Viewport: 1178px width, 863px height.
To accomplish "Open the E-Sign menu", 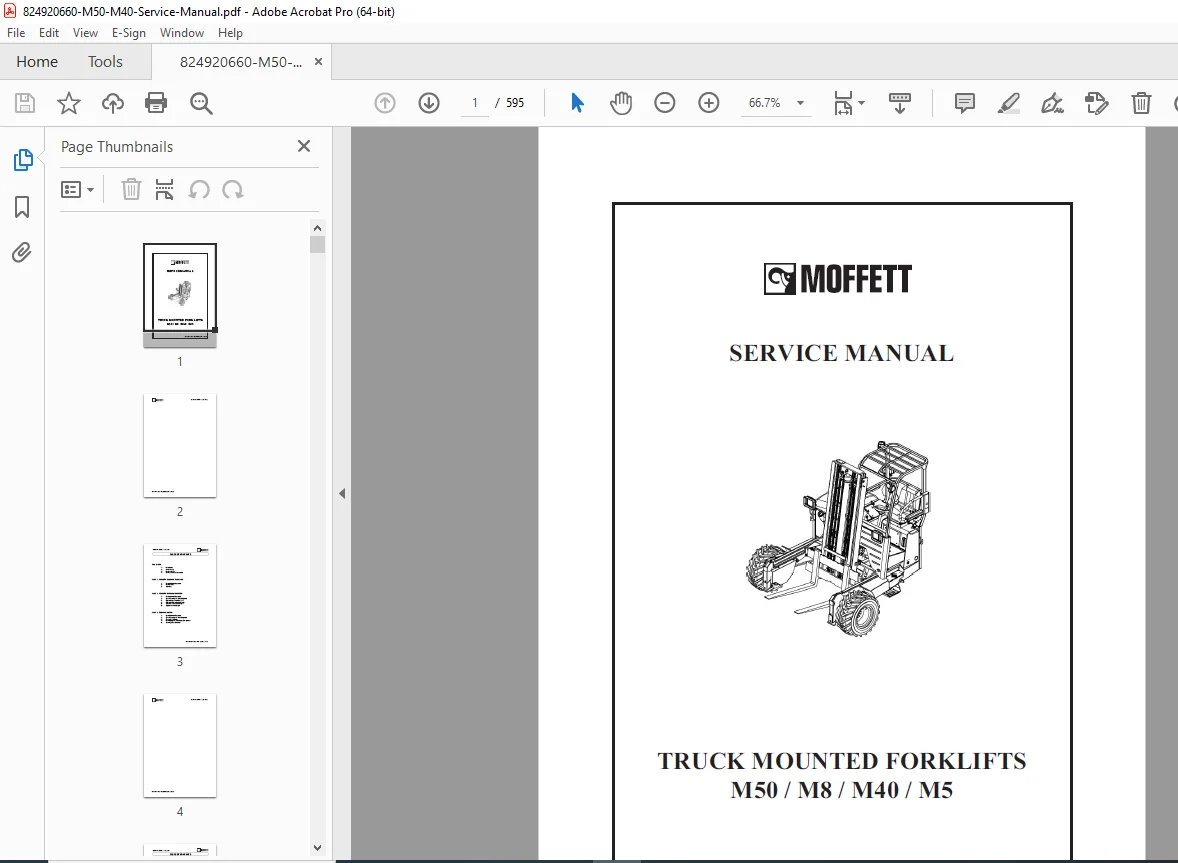I will 128,33.
